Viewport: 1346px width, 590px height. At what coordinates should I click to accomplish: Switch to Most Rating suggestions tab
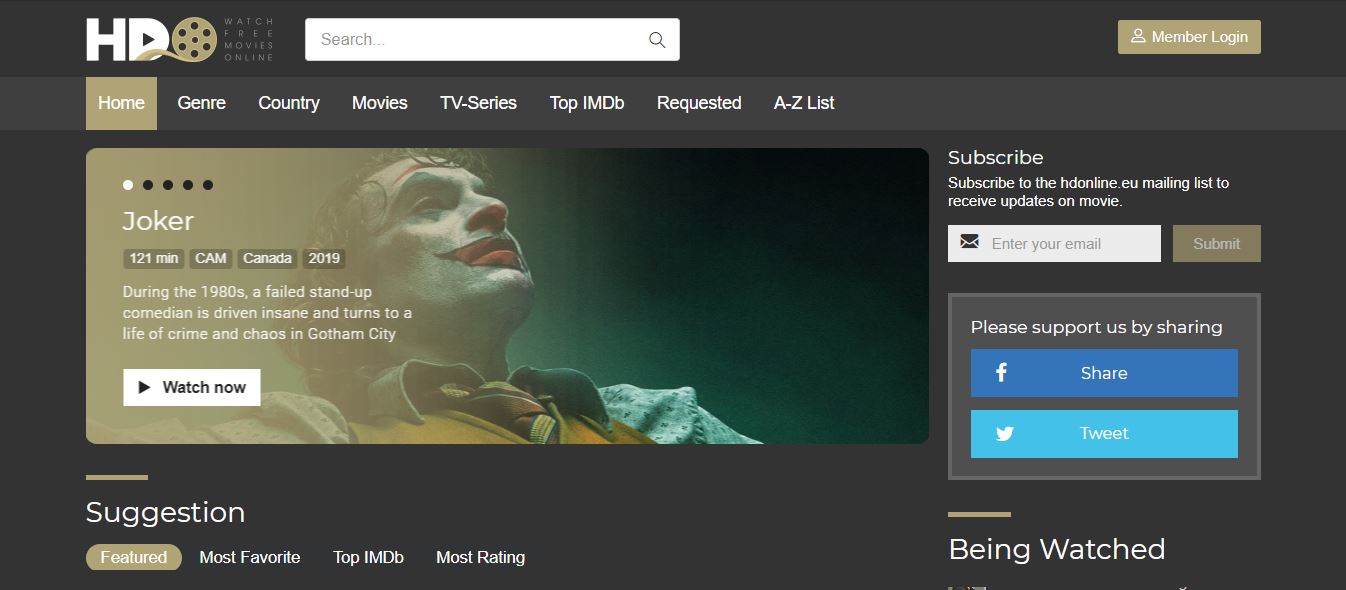coord(480,557)
